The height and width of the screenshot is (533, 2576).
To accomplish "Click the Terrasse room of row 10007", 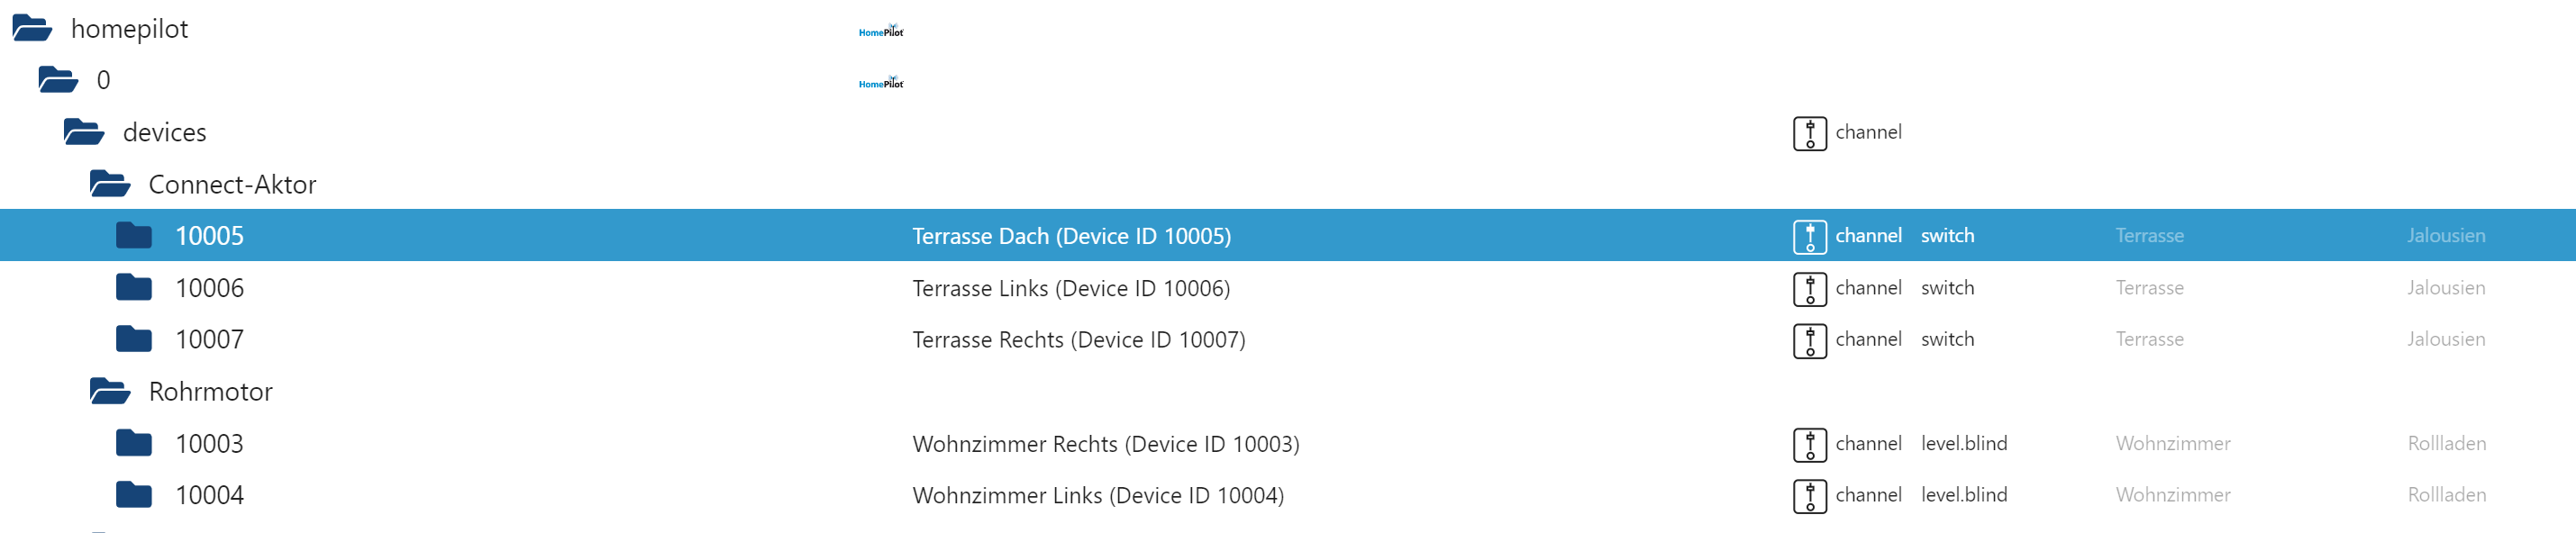I will pos(2149,340).
